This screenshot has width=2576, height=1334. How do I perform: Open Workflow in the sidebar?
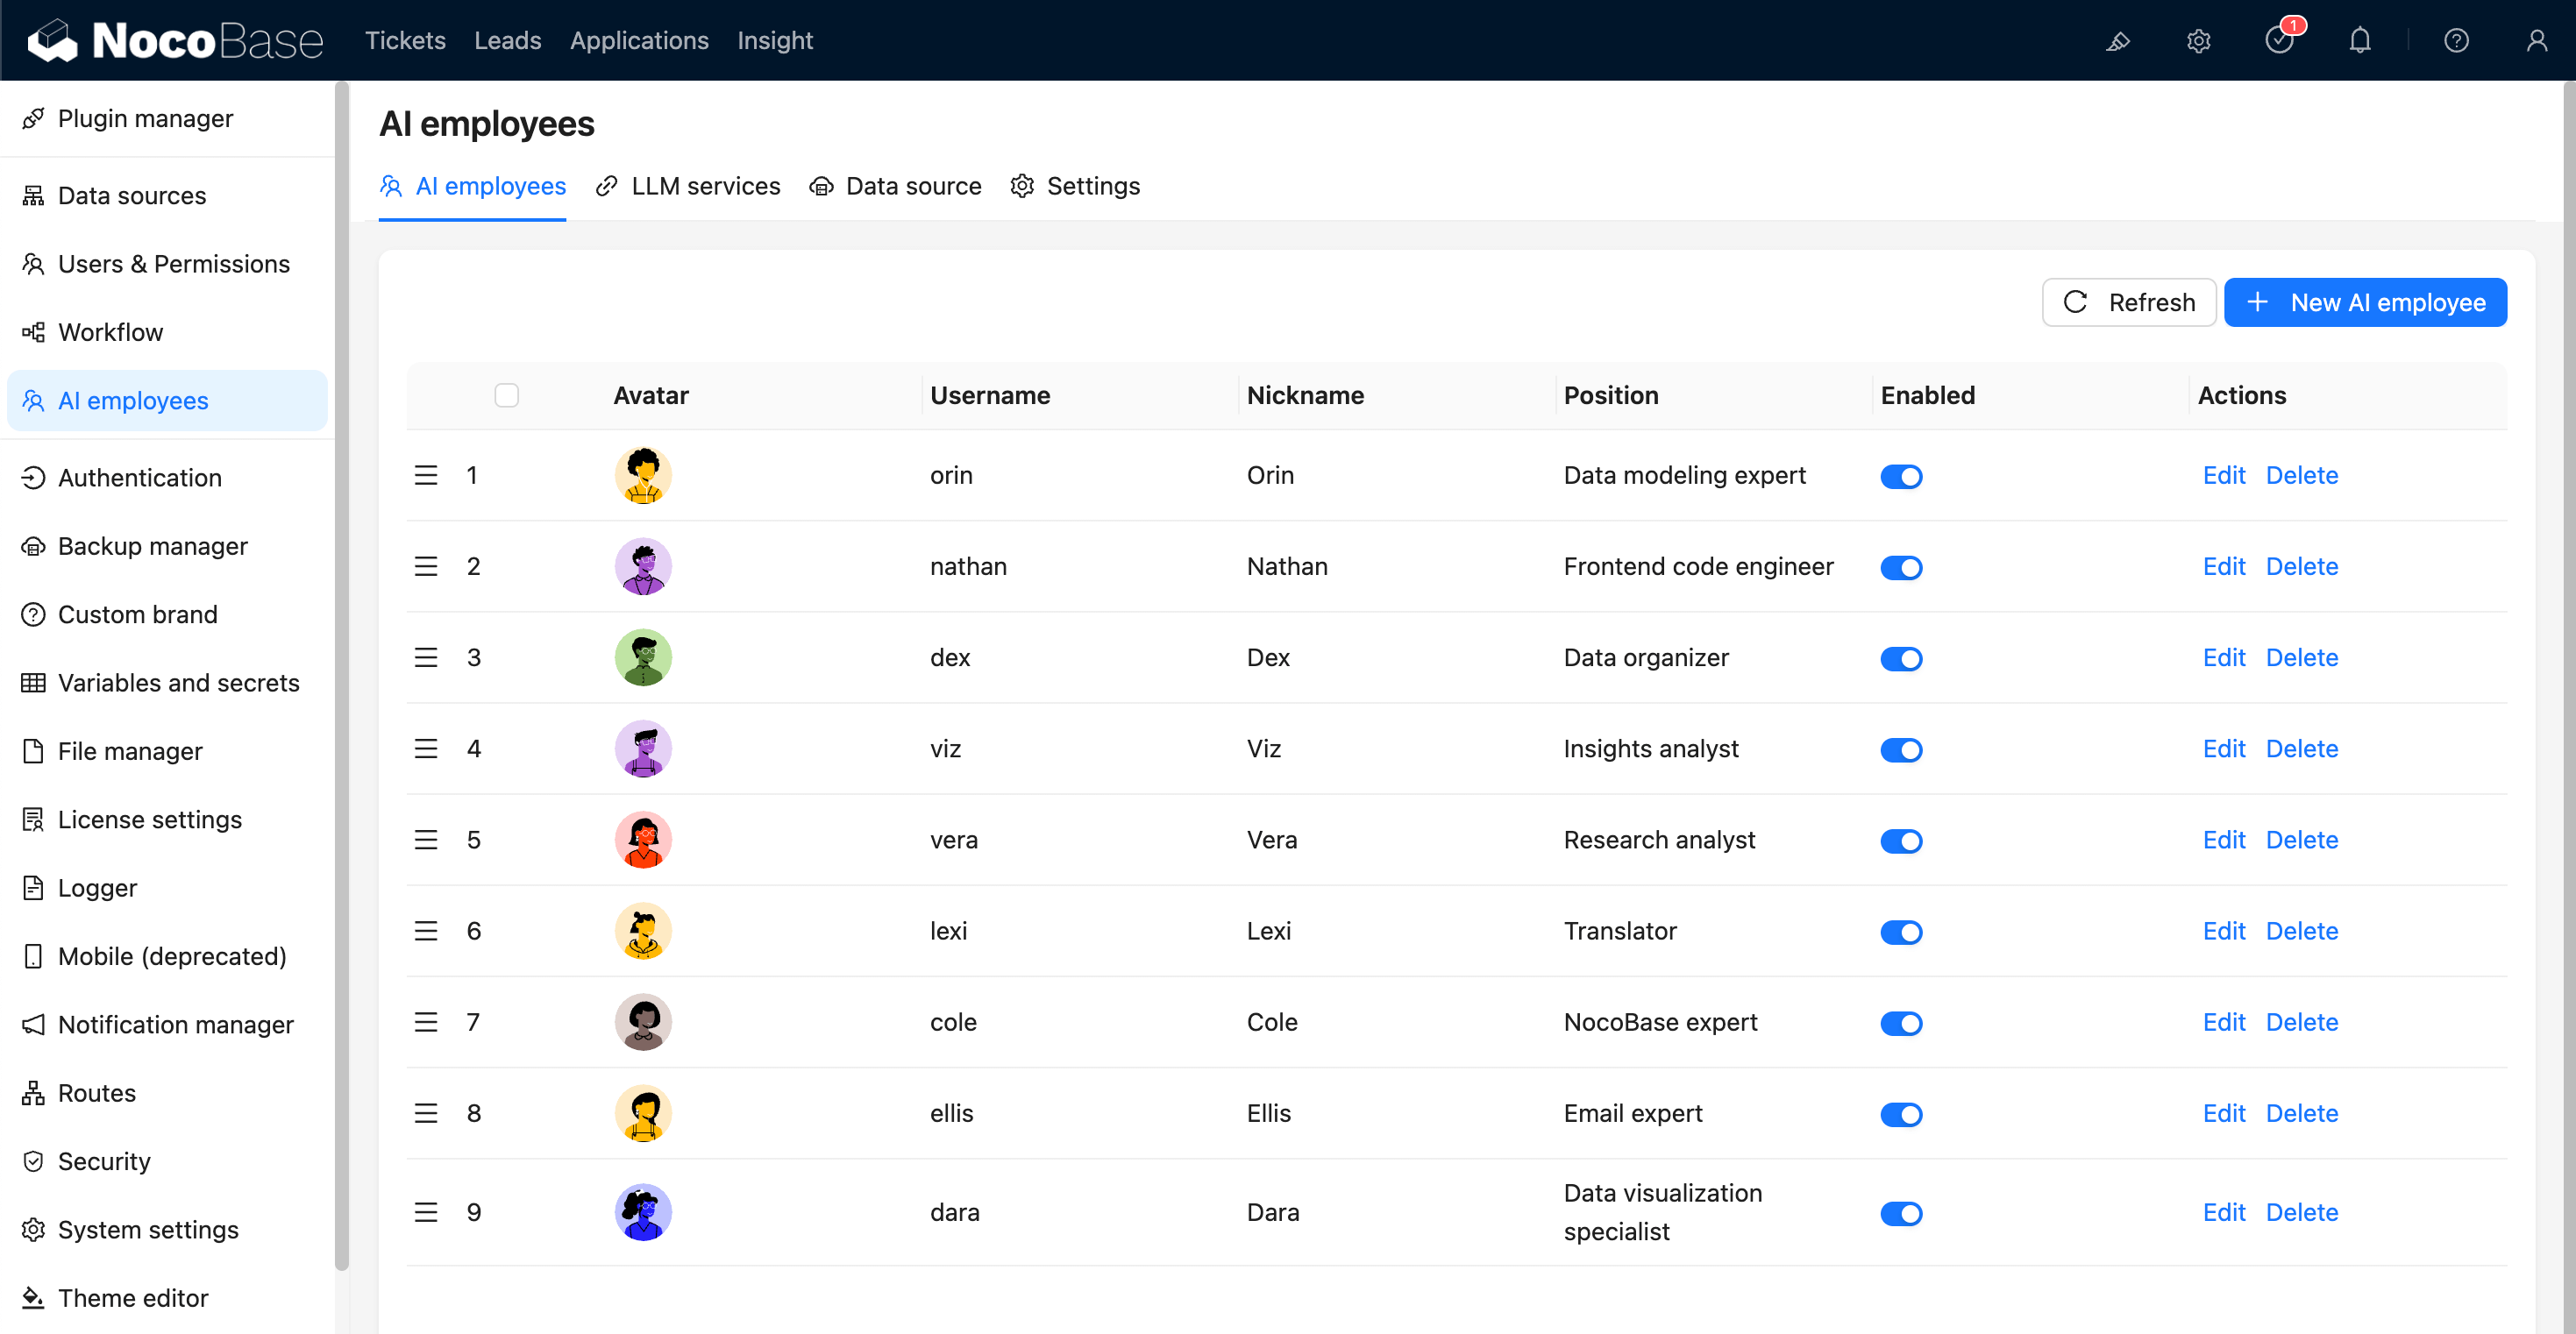[110, 332]
